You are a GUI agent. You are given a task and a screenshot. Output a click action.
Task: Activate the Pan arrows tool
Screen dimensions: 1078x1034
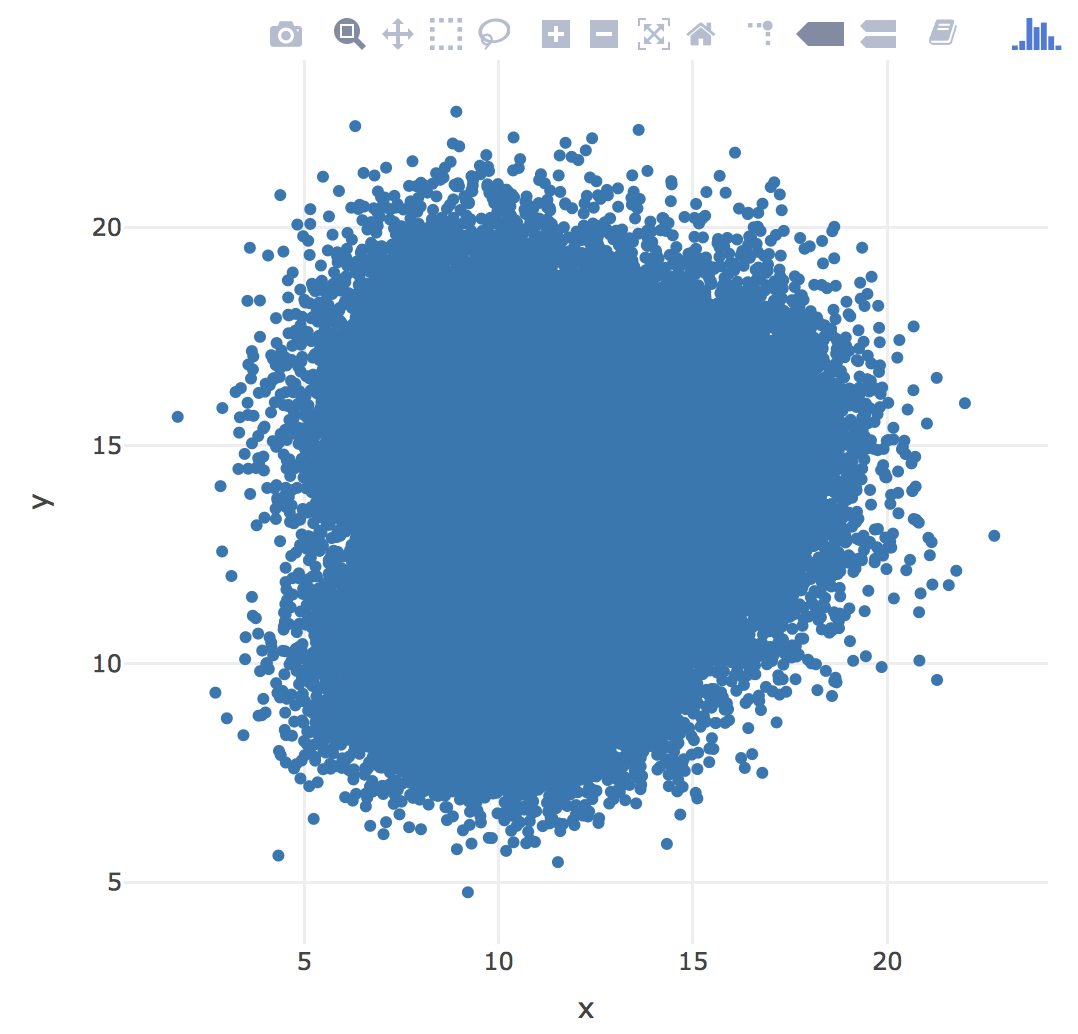[398, 35]
